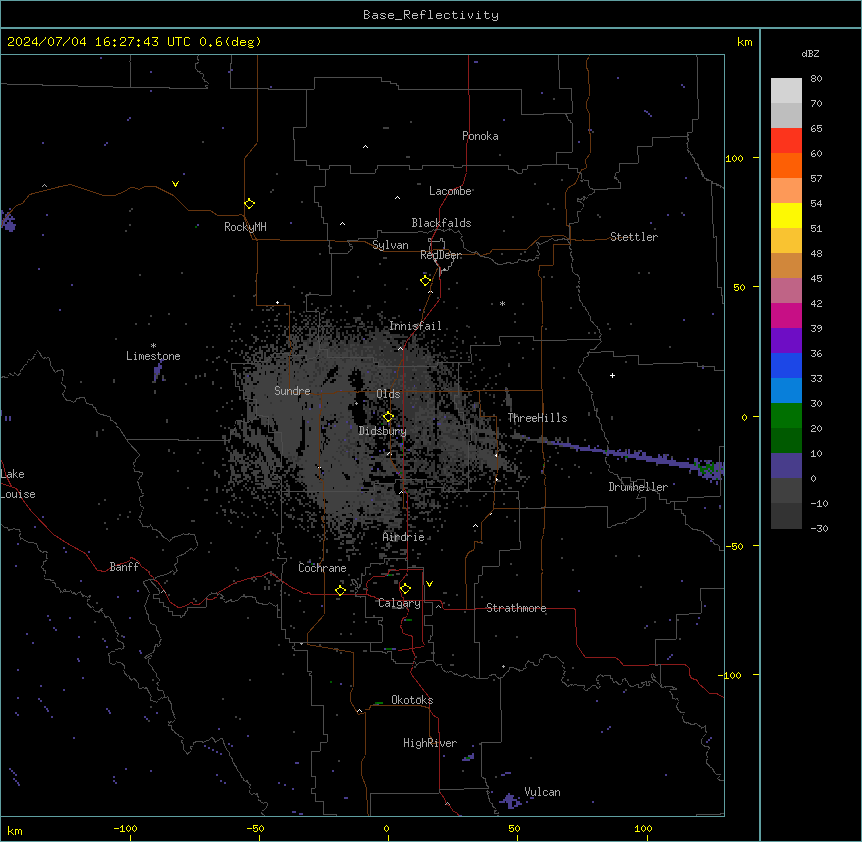
Task: Click the 80 value on the dBZ legend
Action: 816,79
